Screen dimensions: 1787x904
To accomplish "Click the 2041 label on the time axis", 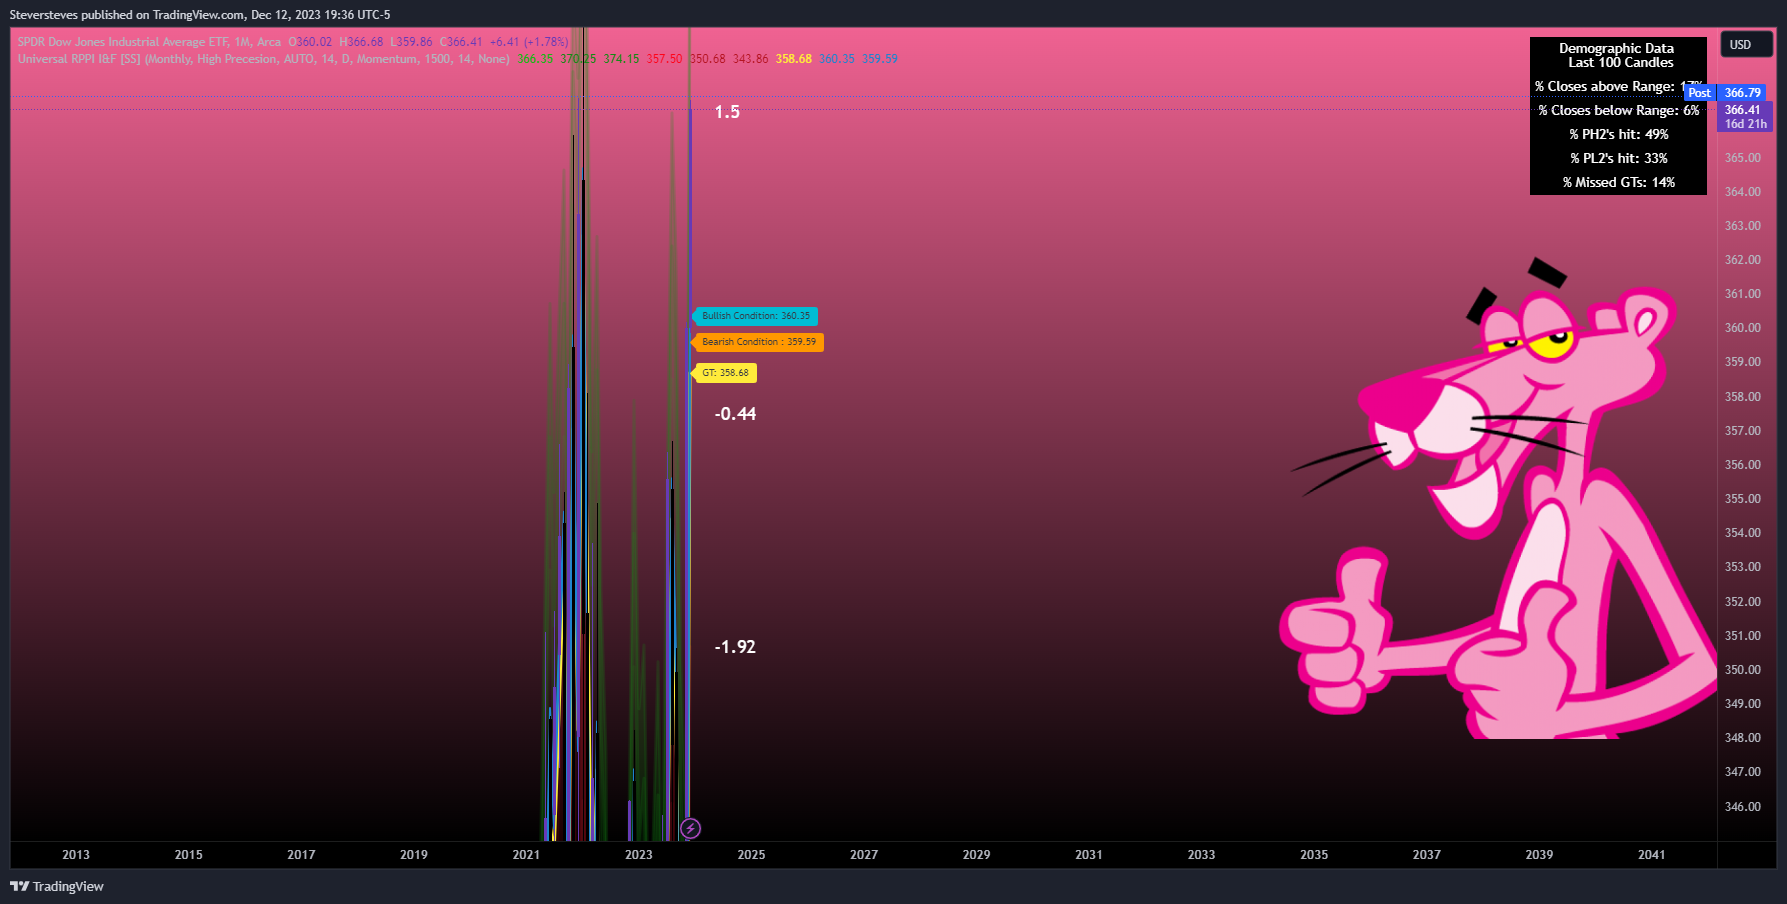I will pyautogui.click(x=1652, y=855).
